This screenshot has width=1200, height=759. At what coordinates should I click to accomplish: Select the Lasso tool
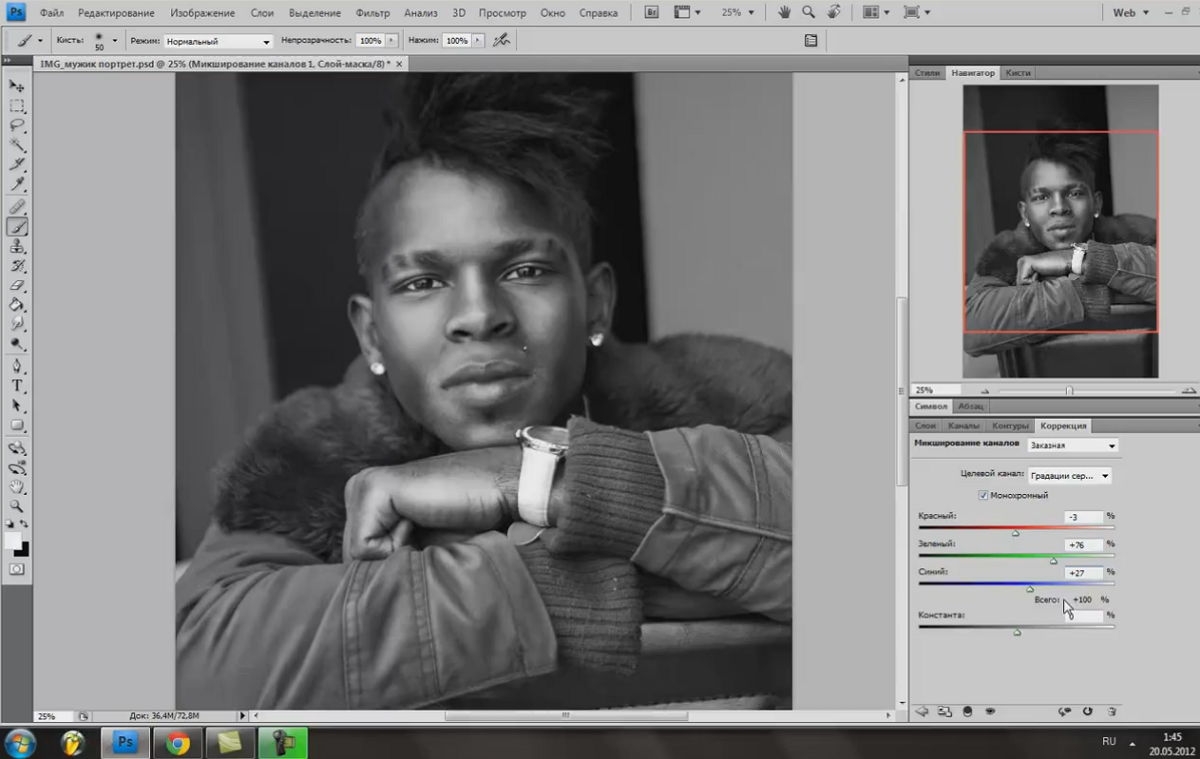(17, 125)
